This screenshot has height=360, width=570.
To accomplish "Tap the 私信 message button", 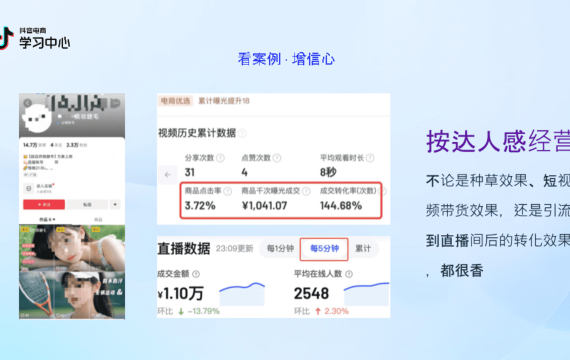I will (87, 204).
